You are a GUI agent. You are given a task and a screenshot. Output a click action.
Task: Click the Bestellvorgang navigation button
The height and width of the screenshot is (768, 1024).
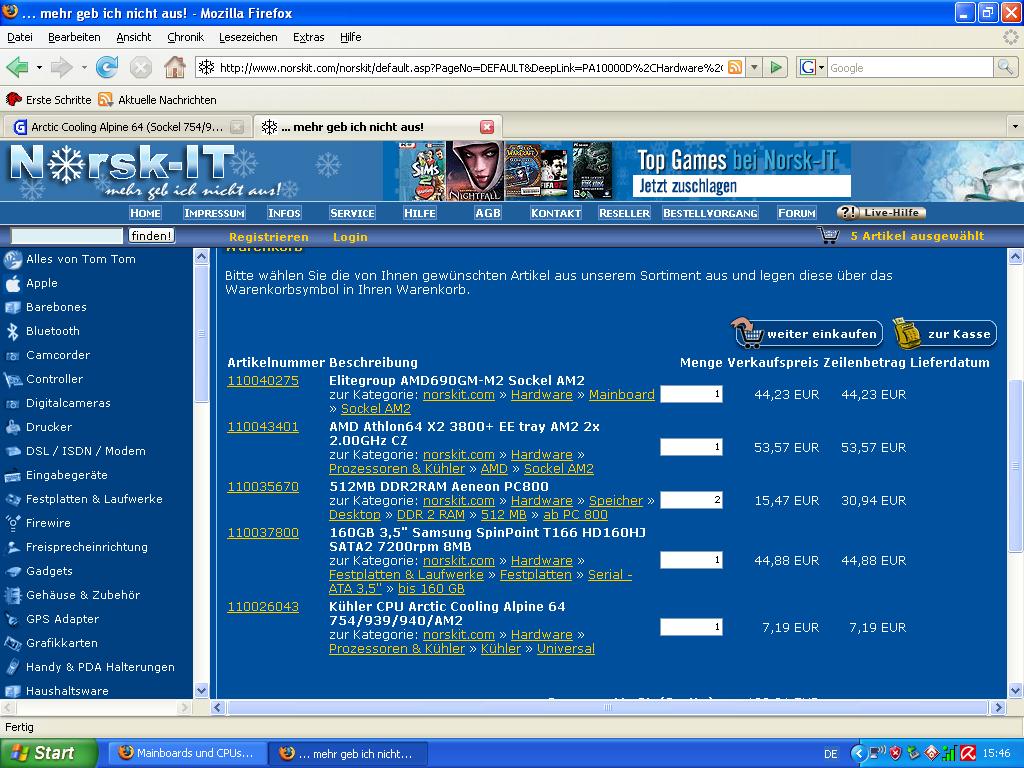[x=710, y=213]
